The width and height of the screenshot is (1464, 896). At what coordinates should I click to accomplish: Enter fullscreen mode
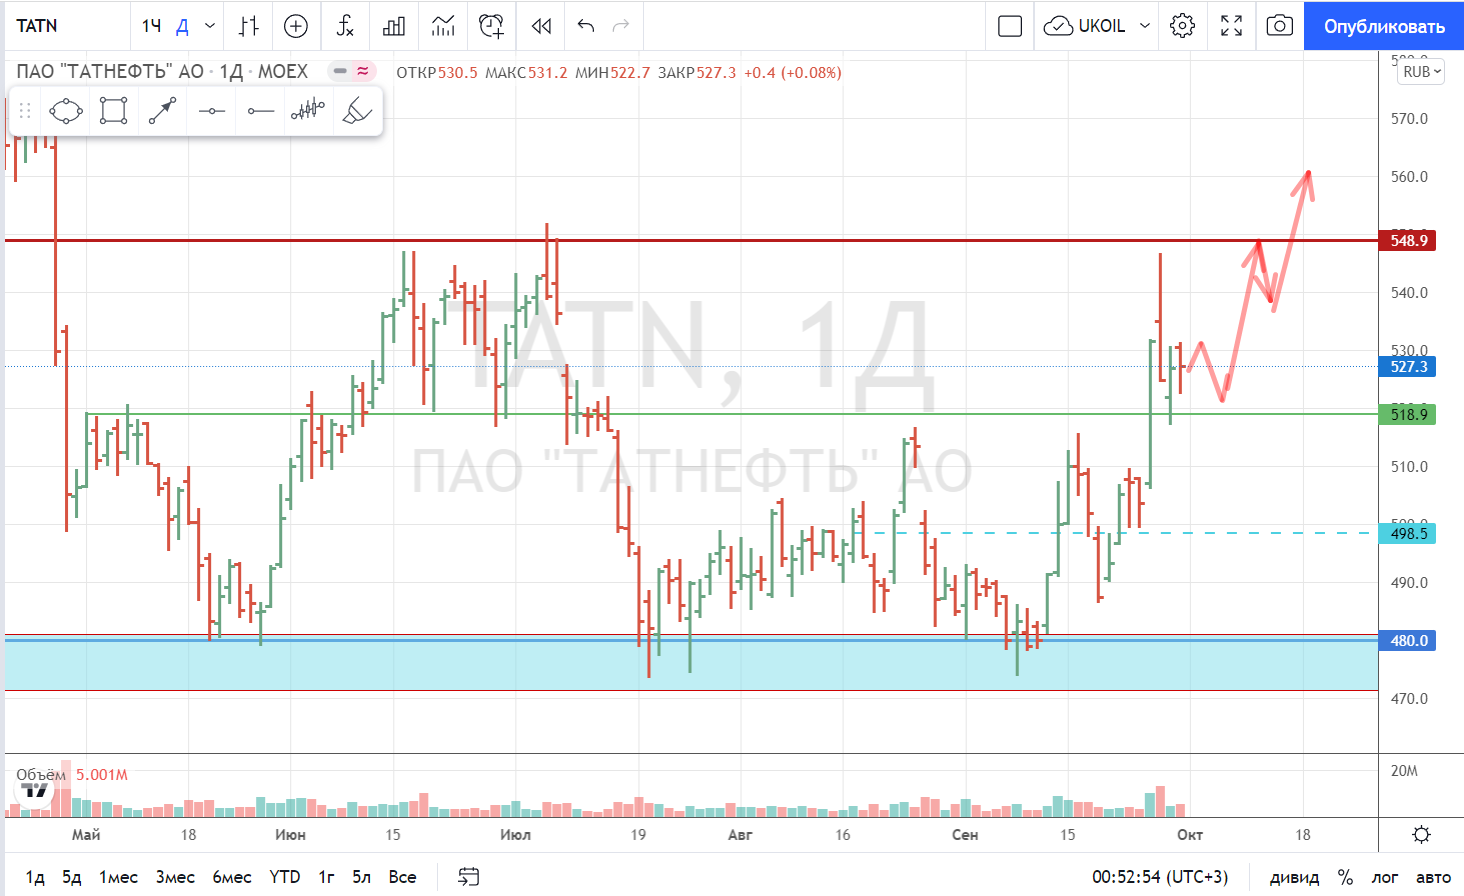click(1231, 26)
